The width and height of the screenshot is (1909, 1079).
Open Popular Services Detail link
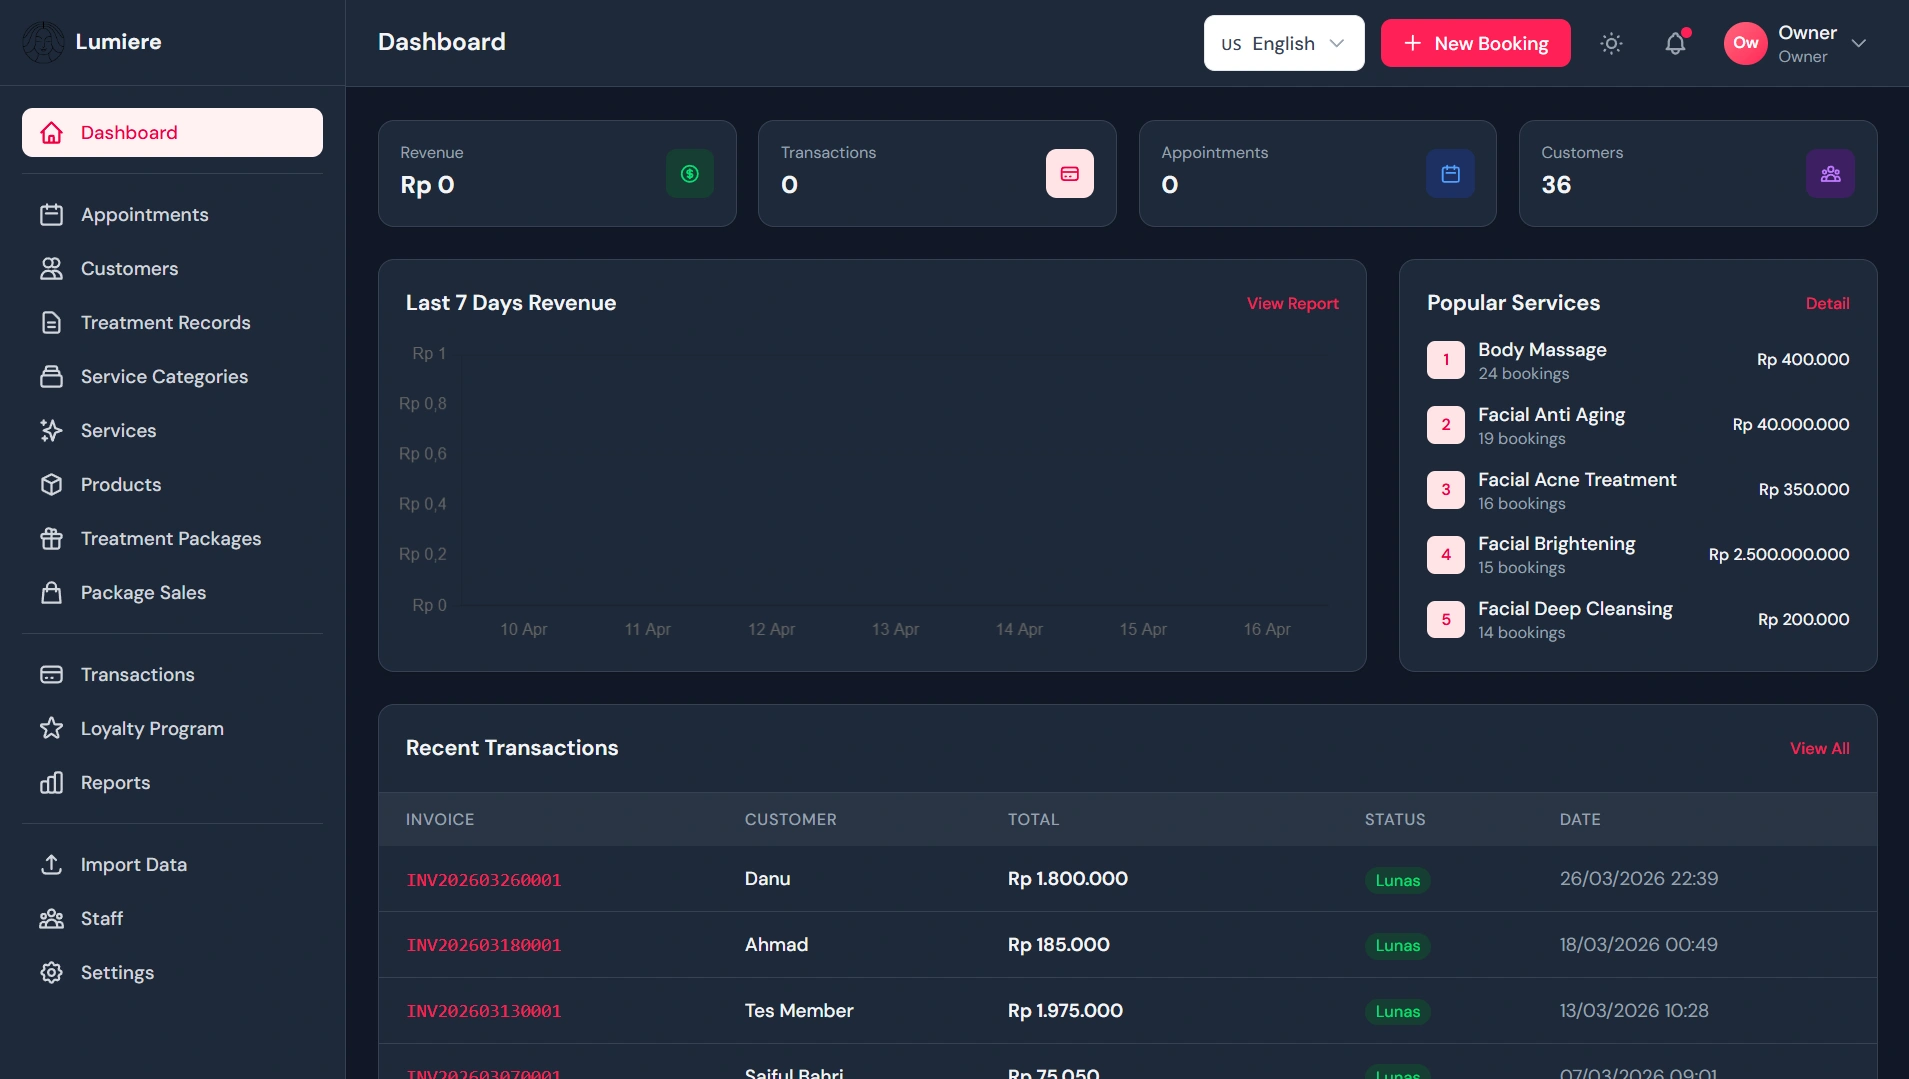[x=1827, y=303]
